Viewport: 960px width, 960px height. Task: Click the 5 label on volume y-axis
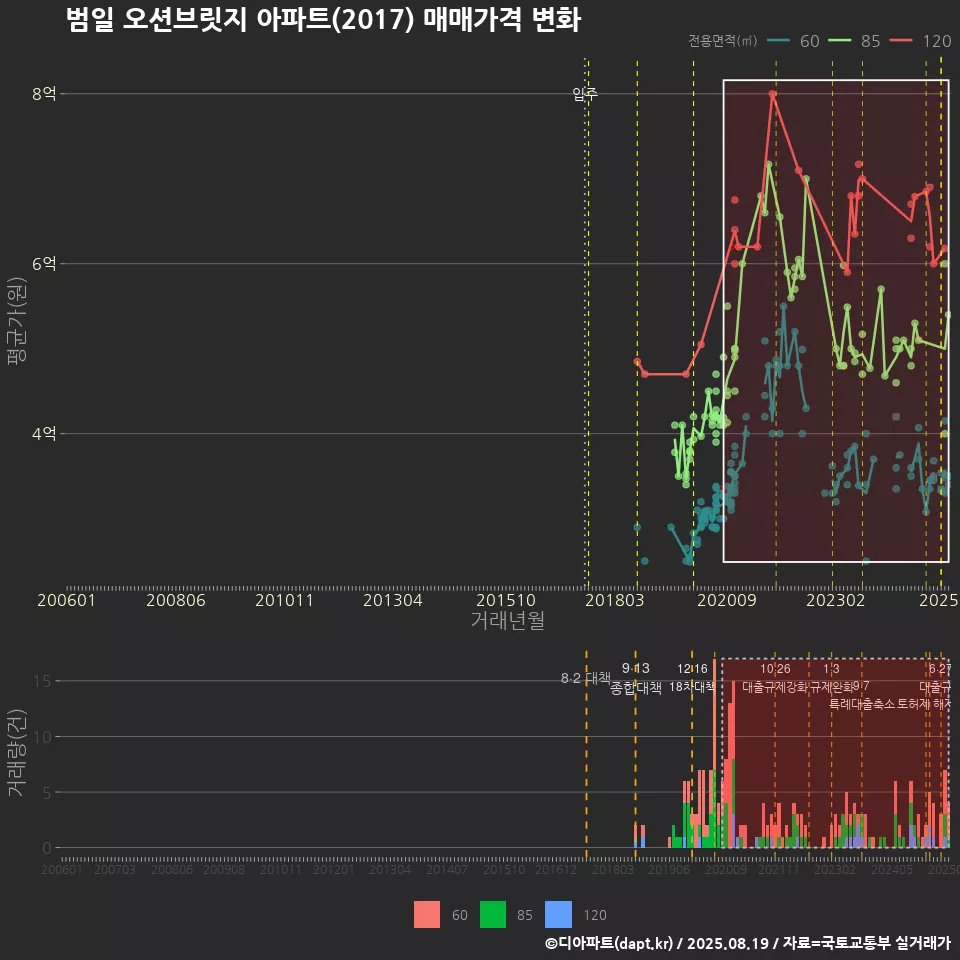(x=47, y=792)
